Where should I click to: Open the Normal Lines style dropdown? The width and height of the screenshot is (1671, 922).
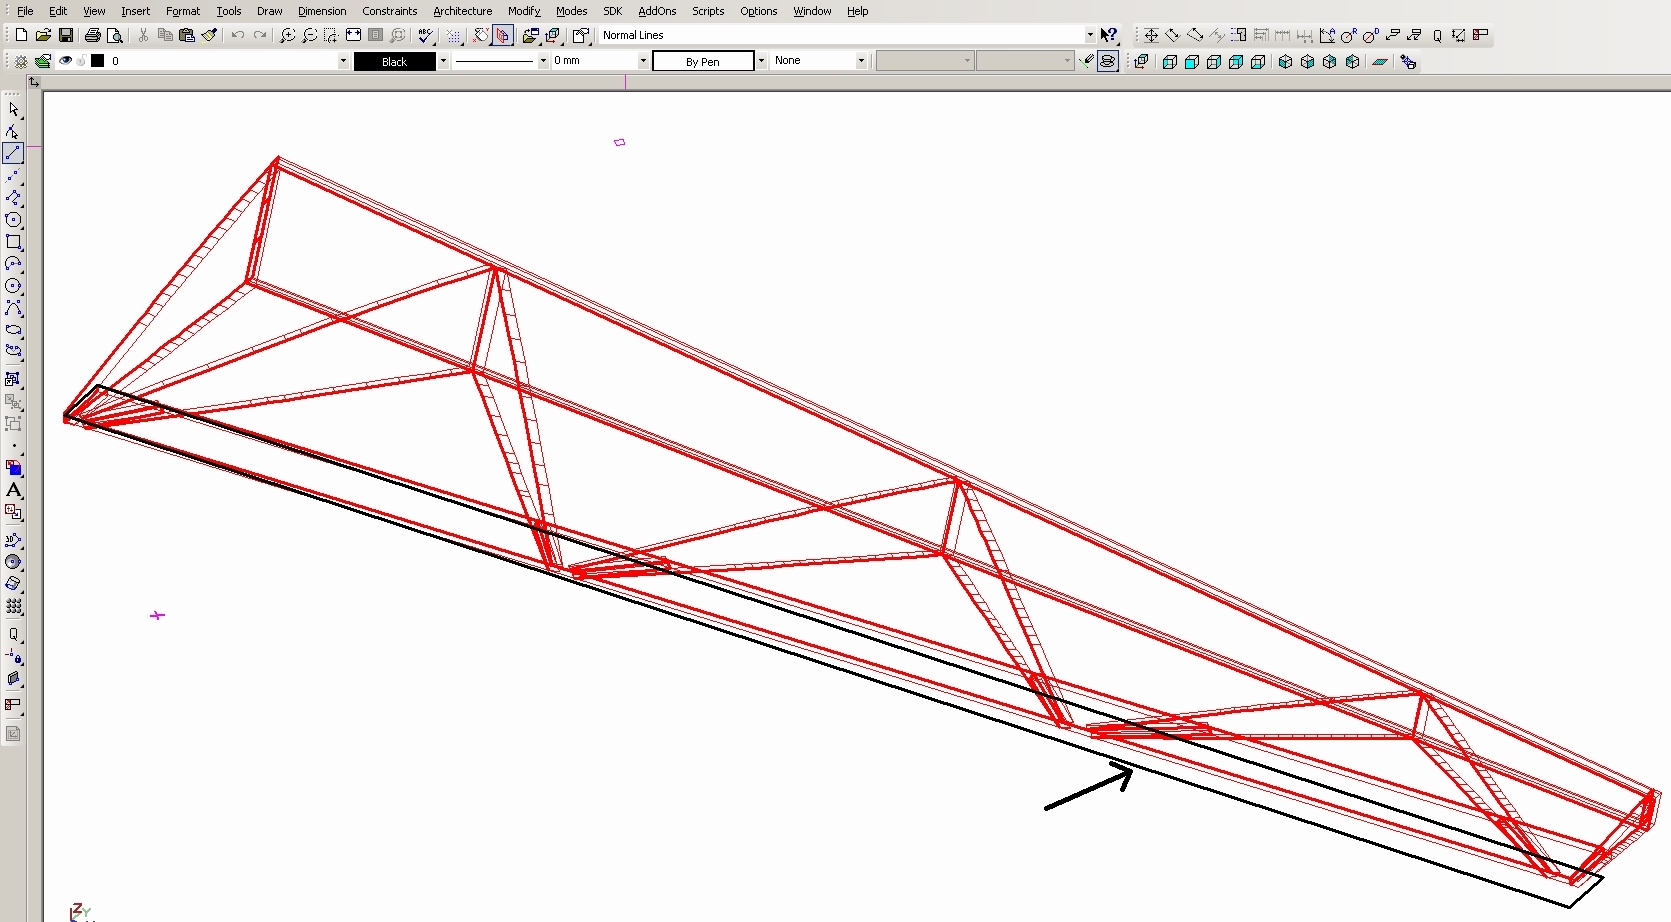[1090, 35]
